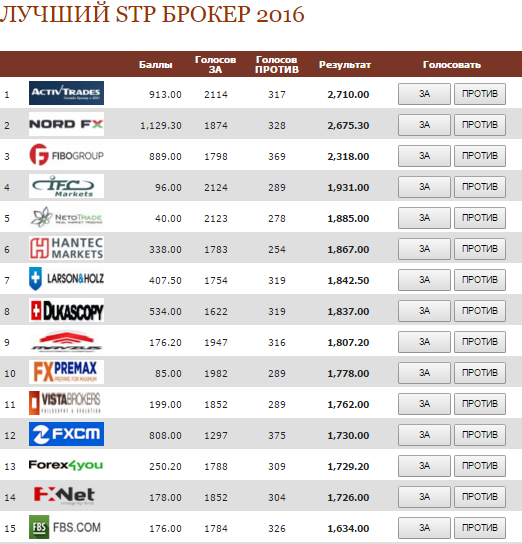Vote ЗА for Forex4you
Screen dimensions: 522x544
point(424,466)
